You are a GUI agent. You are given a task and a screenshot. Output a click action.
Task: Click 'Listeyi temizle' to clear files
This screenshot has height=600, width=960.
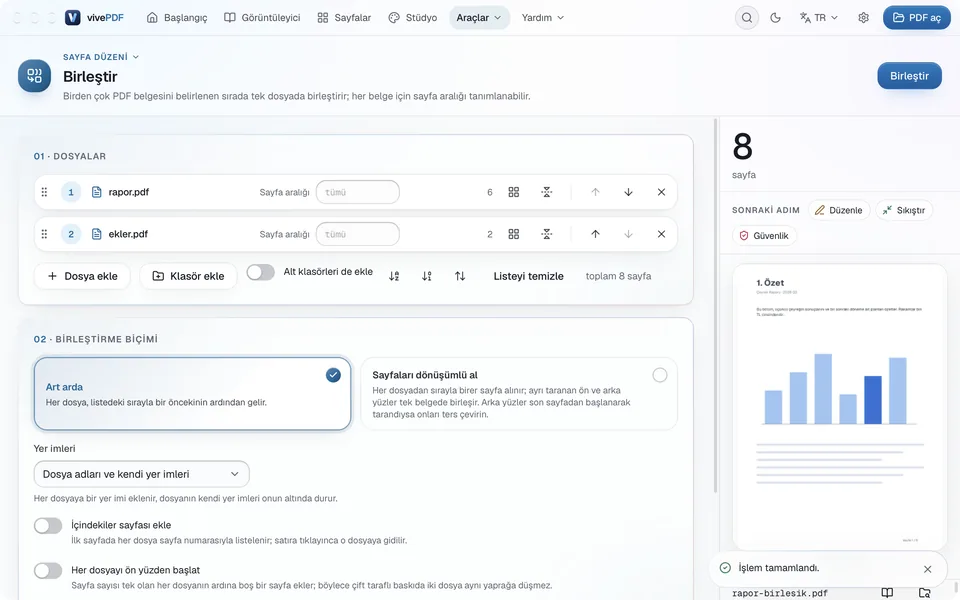pyautogui.click(x=528, y=276)
